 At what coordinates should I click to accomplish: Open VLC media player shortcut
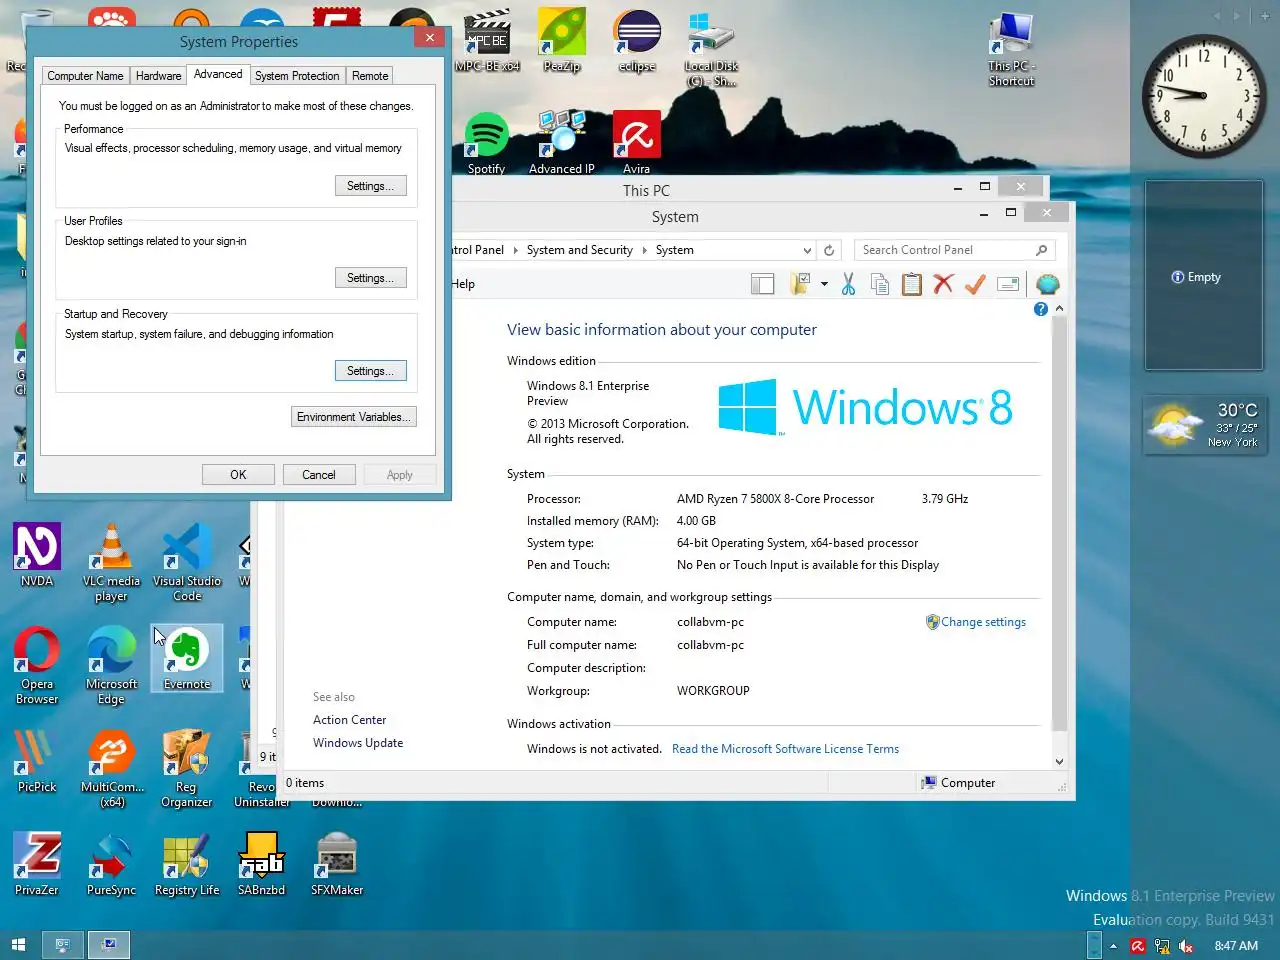(111, 563)
